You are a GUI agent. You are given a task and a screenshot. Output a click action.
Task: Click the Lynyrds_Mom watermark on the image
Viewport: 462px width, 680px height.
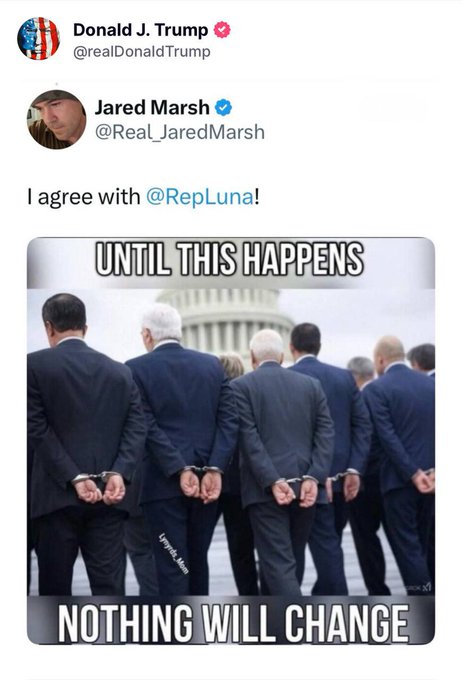coord(174,553)
